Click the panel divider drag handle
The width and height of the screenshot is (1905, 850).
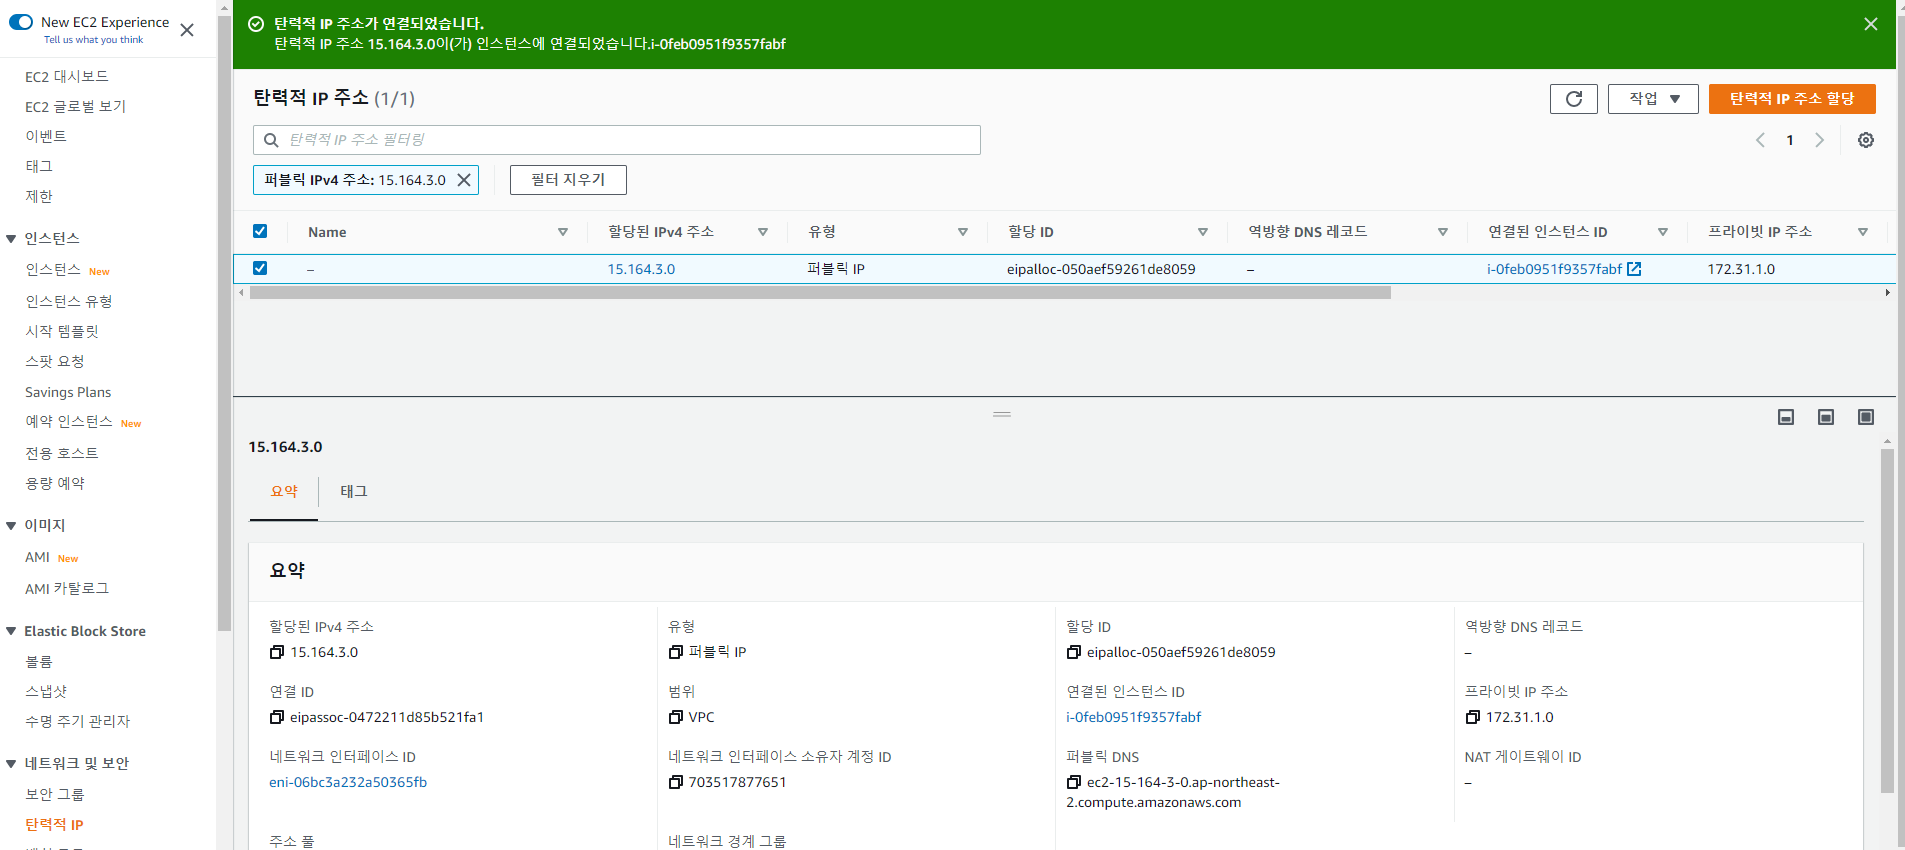[1002, 414]
